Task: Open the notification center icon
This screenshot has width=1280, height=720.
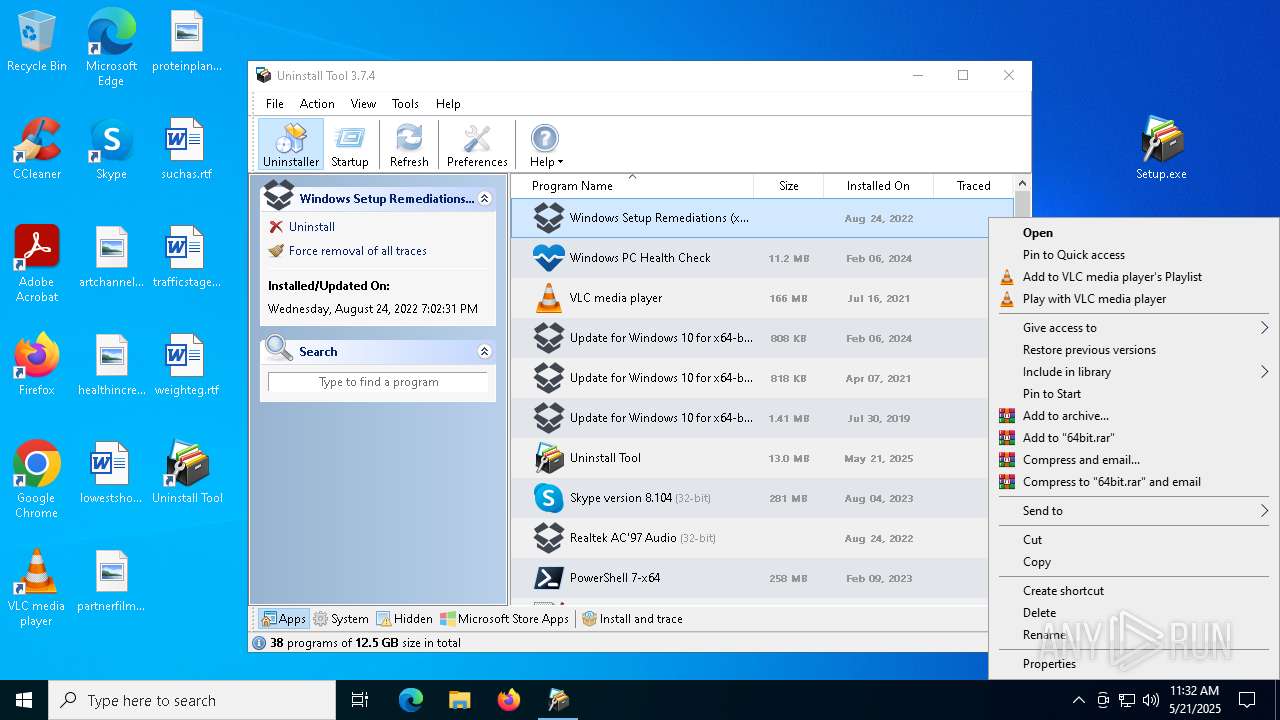Action: pos(1247,700)
